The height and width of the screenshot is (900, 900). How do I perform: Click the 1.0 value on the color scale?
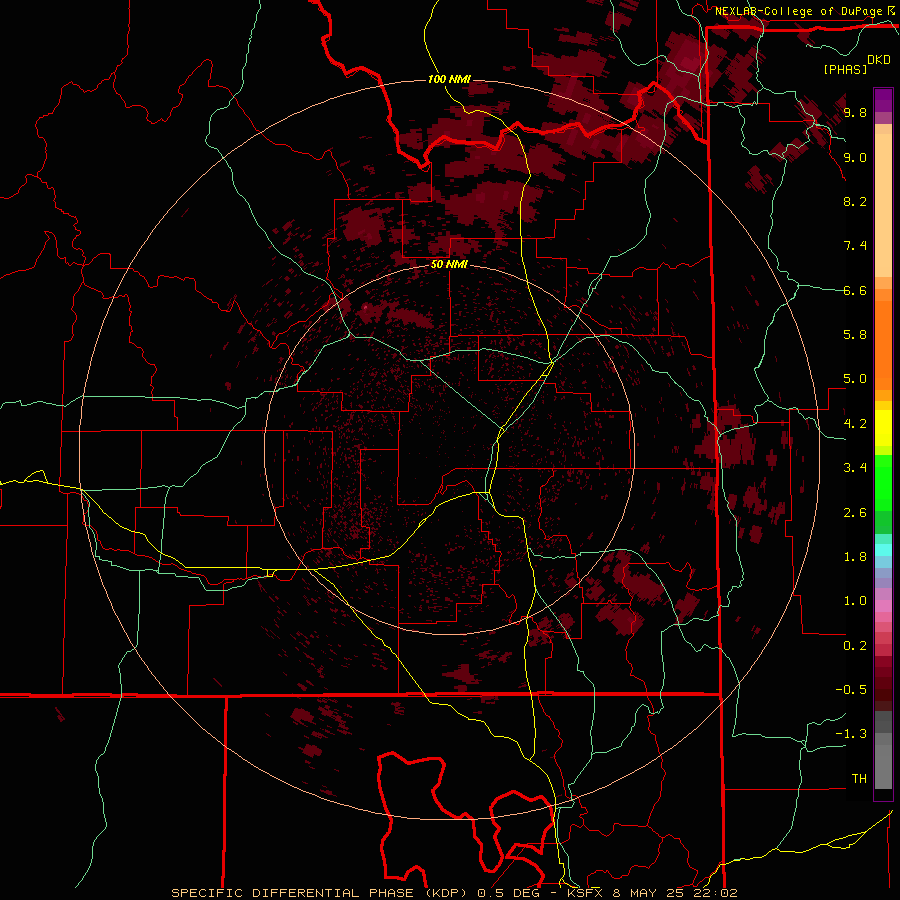[x=855, y=601]
